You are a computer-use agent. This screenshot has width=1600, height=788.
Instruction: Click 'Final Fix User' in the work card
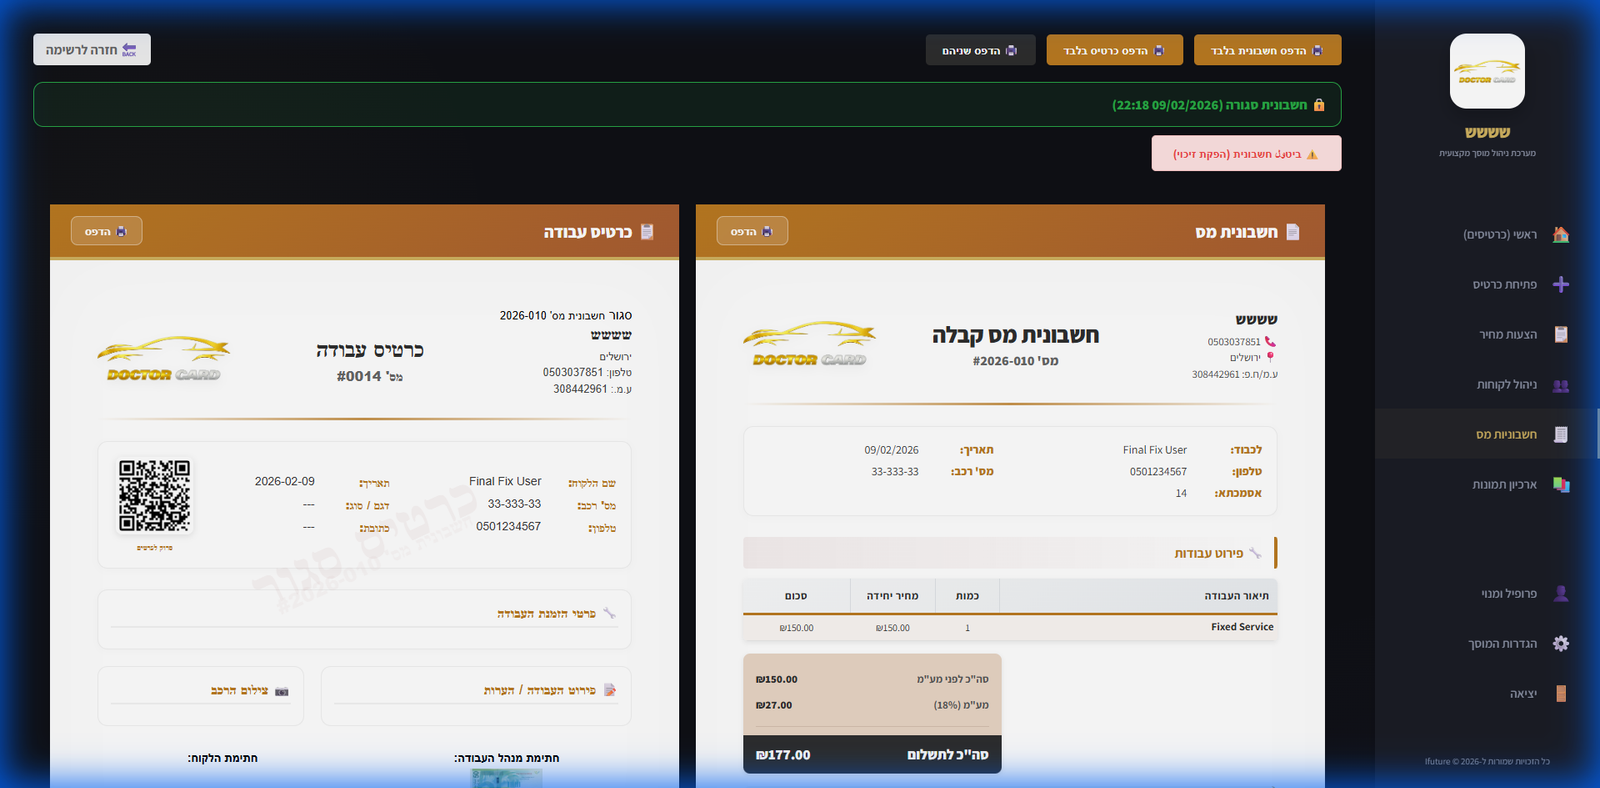505,481
